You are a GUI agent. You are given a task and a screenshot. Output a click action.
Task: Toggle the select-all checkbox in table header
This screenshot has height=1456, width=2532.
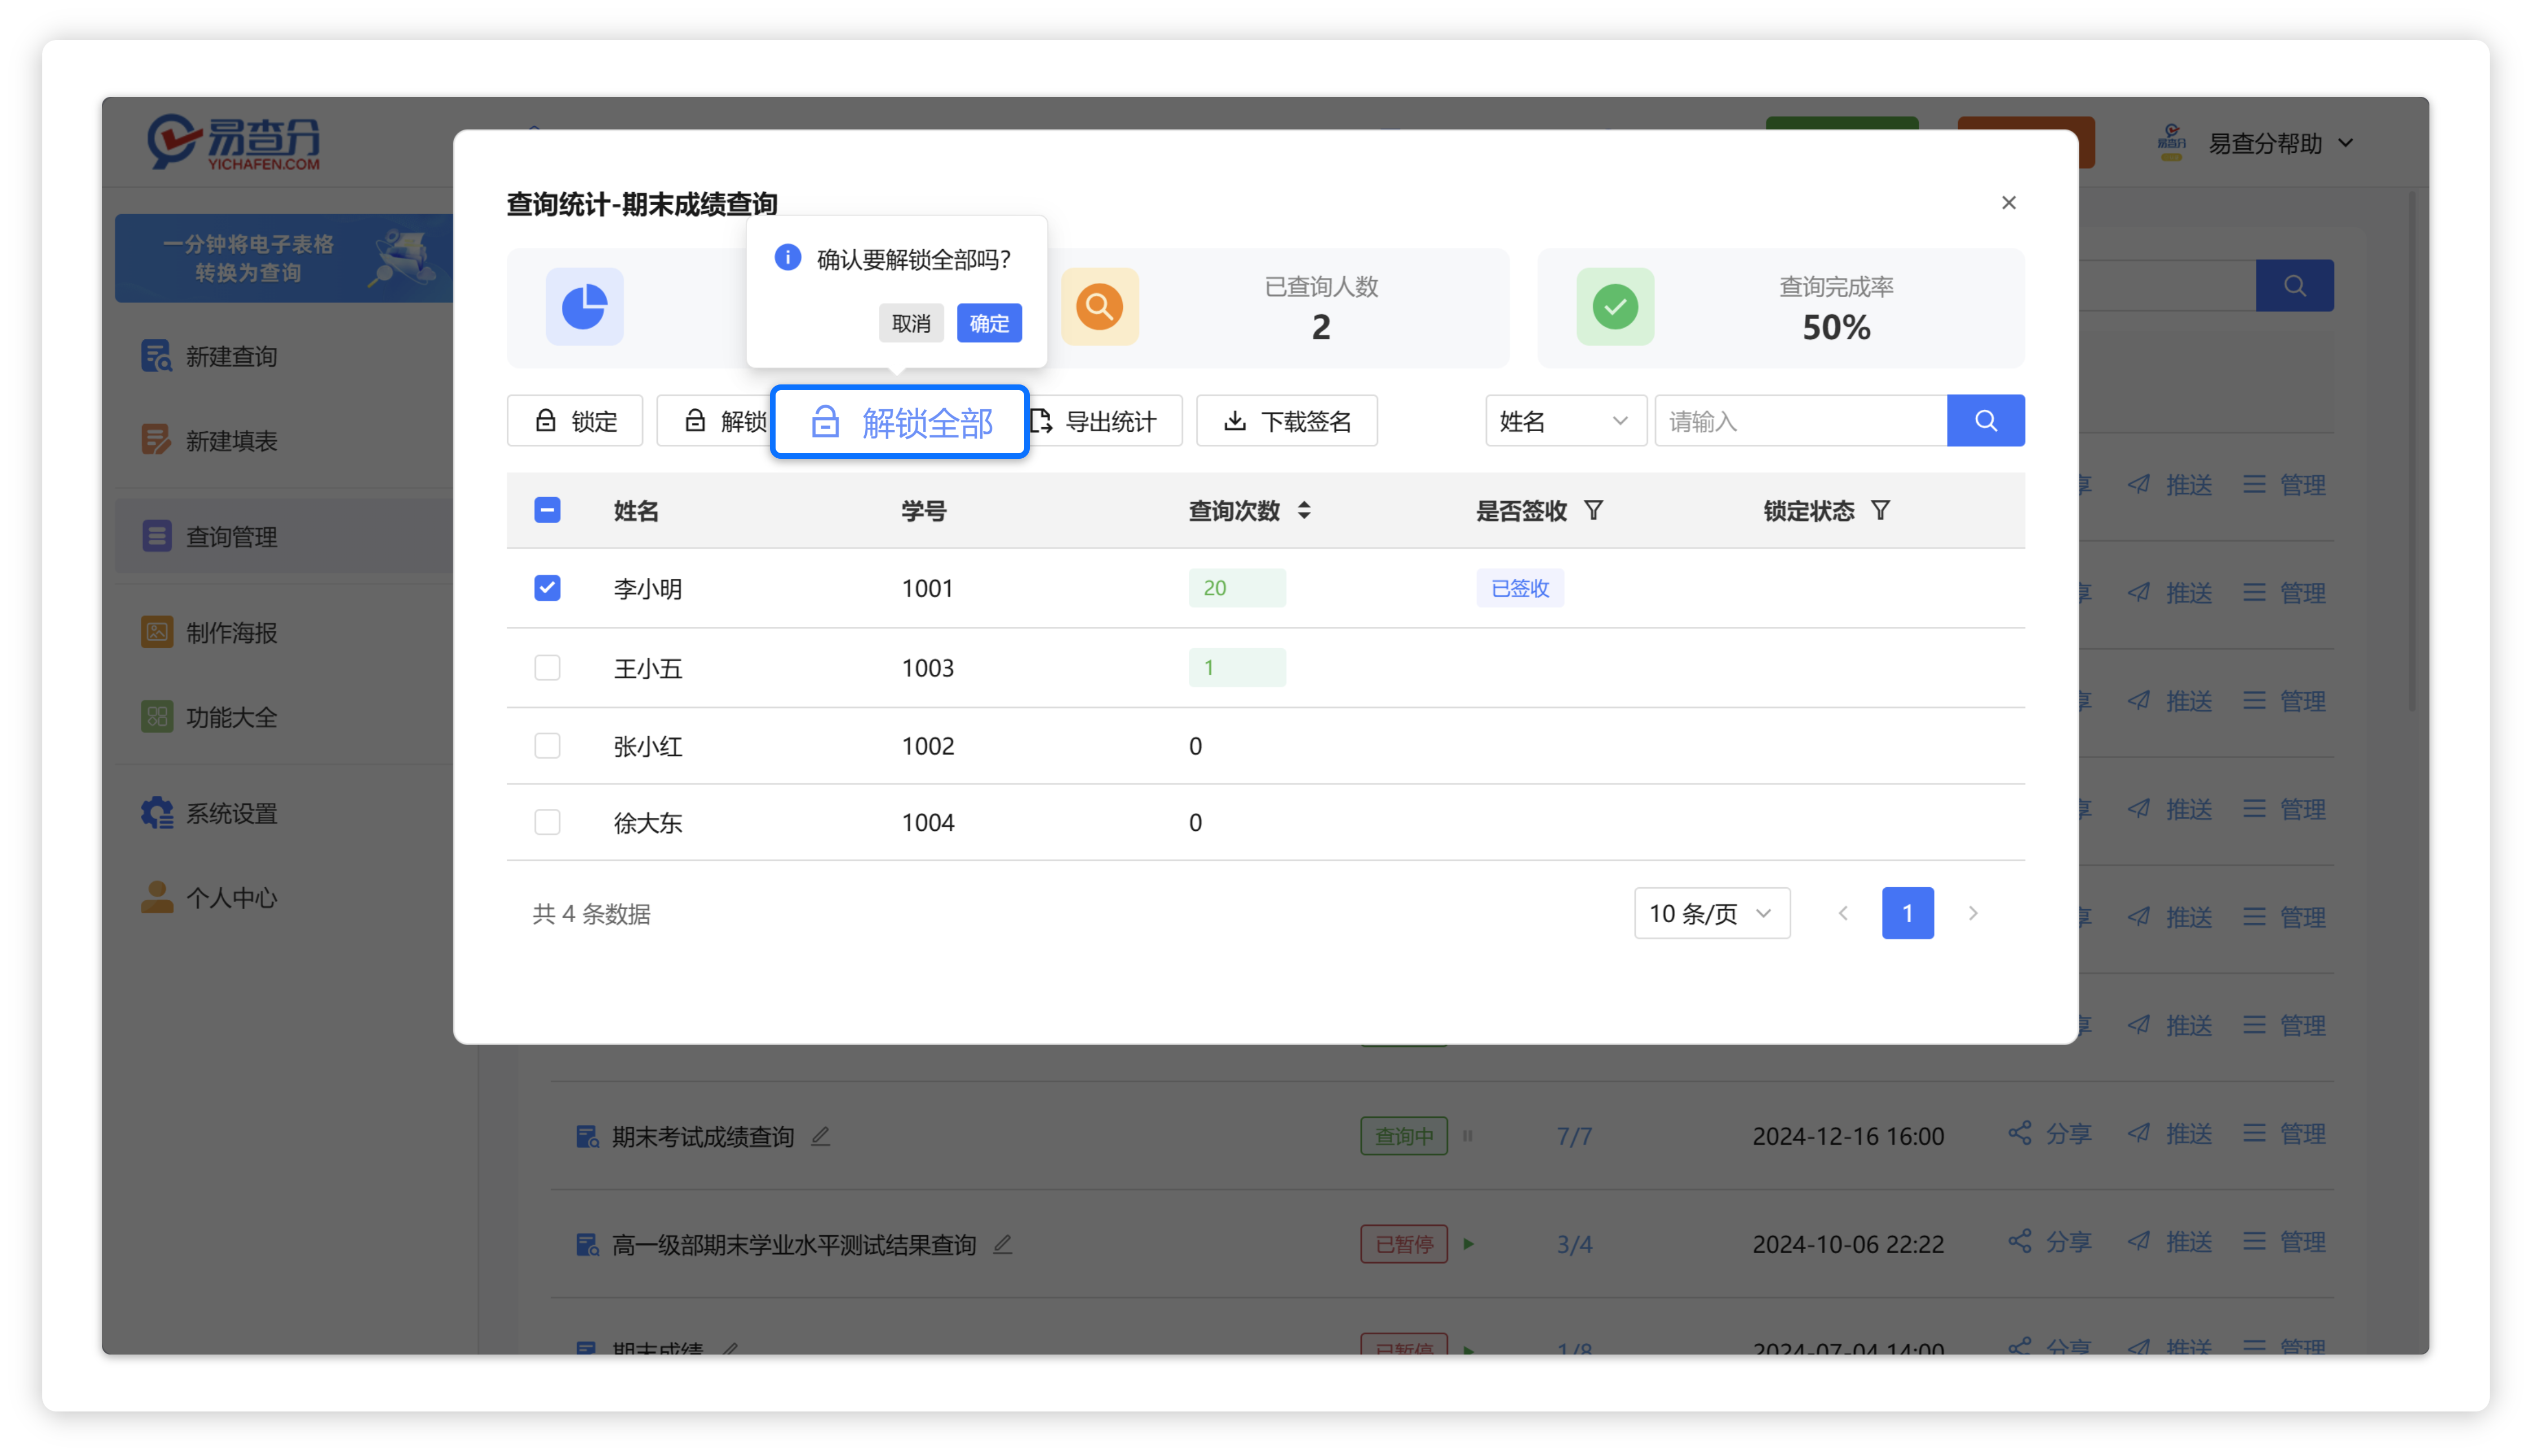[x=547, y=510]
